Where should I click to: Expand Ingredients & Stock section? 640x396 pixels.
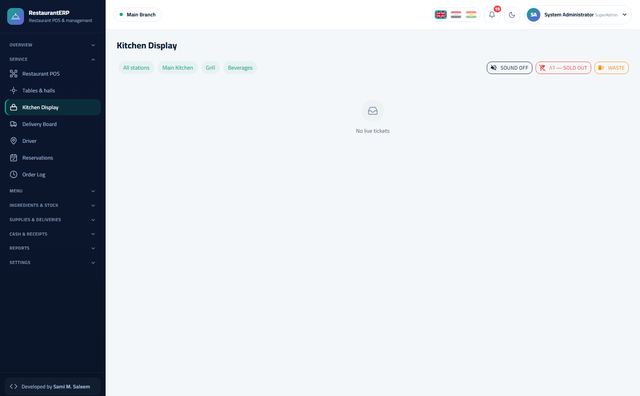click(53, 205)
